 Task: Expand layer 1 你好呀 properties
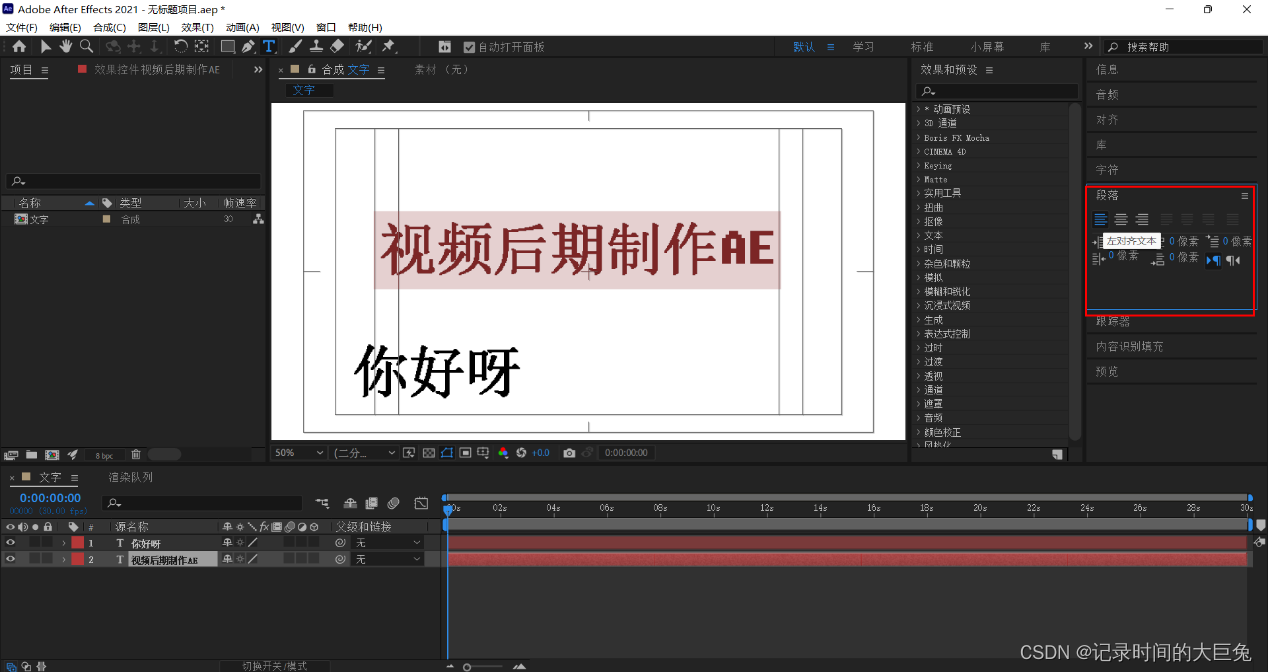point(64,543)
